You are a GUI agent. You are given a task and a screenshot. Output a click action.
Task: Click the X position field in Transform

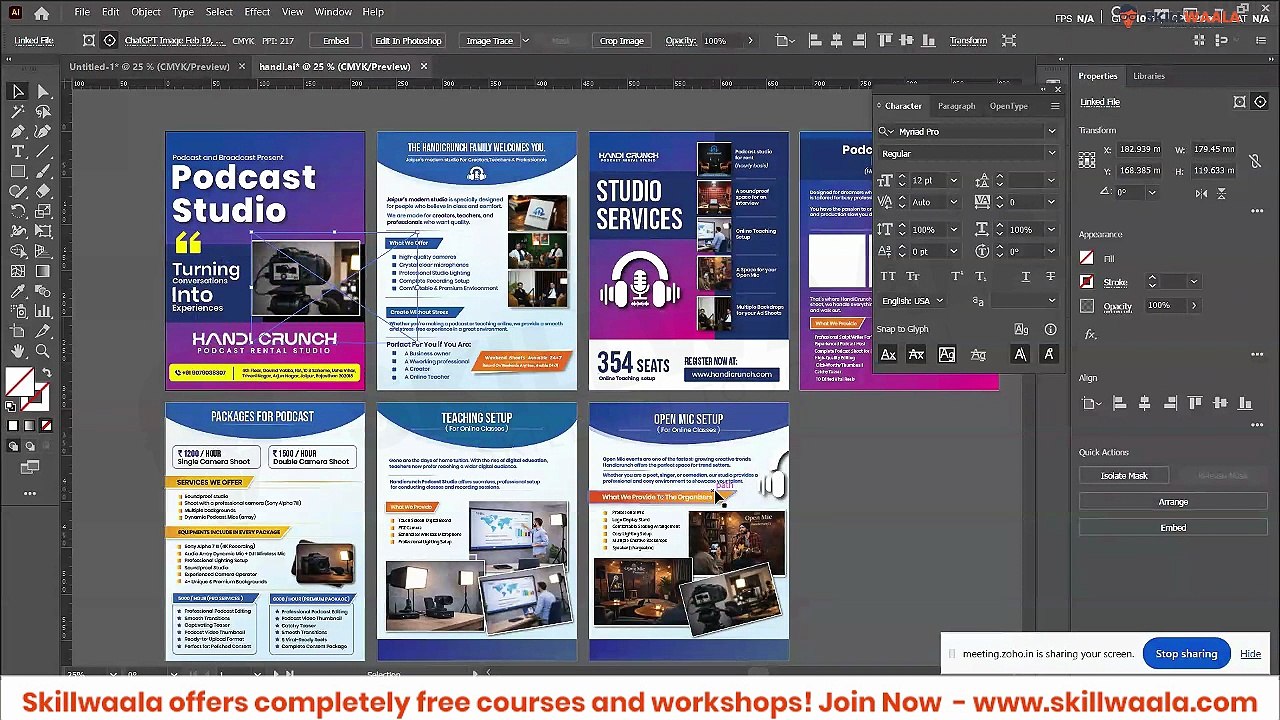point(1141,149)
